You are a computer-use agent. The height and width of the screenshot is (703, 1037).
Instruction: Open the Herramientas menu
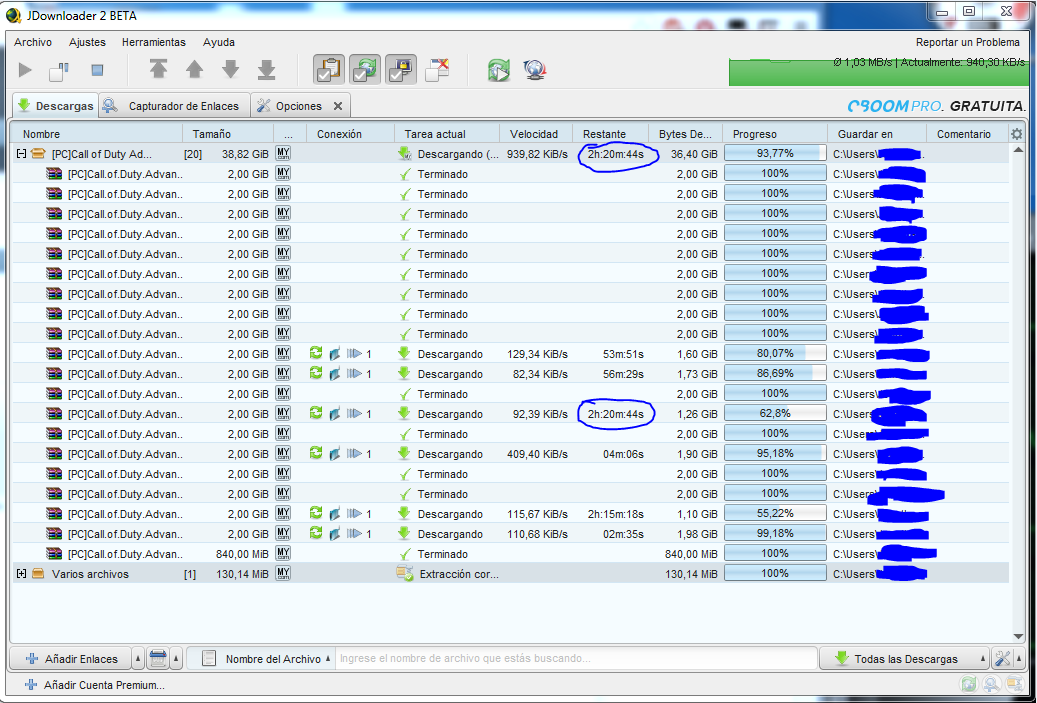coord(153,42)
